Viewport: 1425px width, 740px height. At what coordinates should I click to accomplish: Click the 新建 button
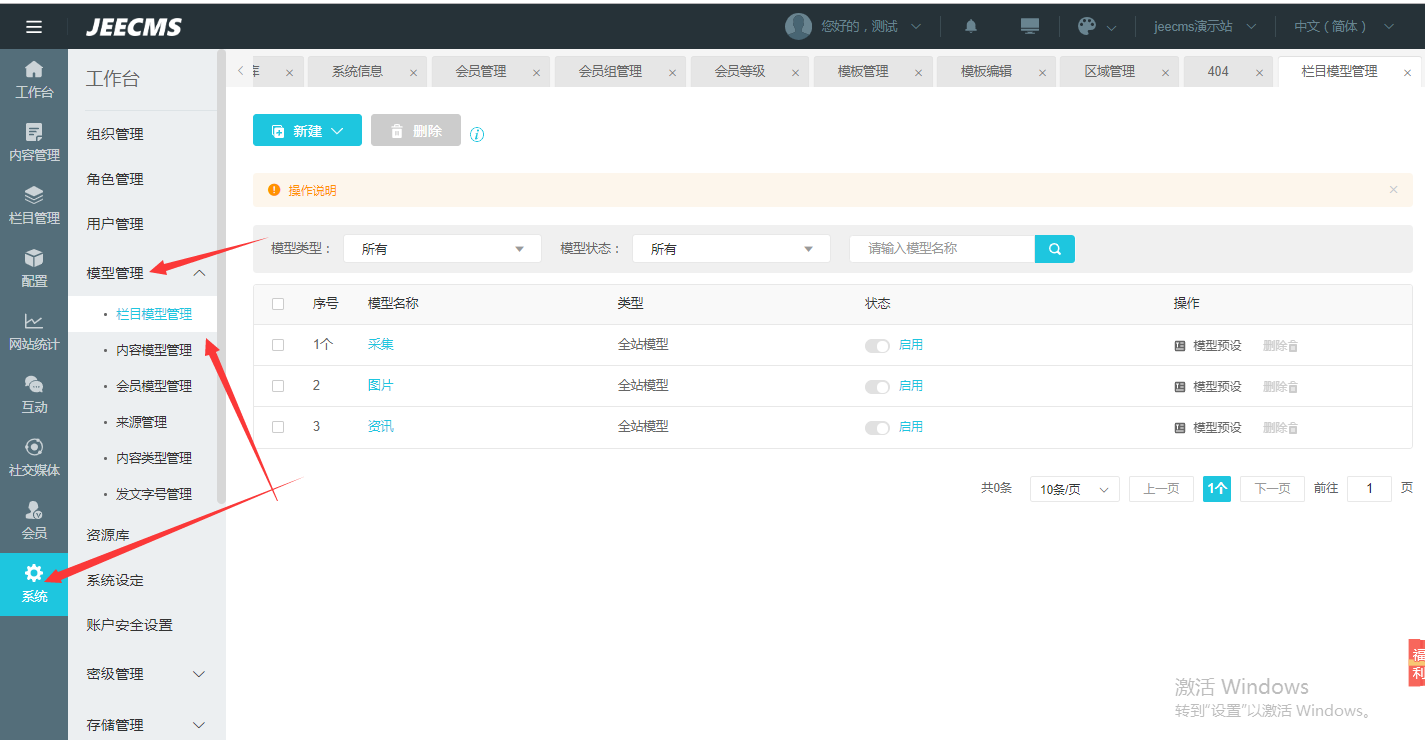coord(307,131)
